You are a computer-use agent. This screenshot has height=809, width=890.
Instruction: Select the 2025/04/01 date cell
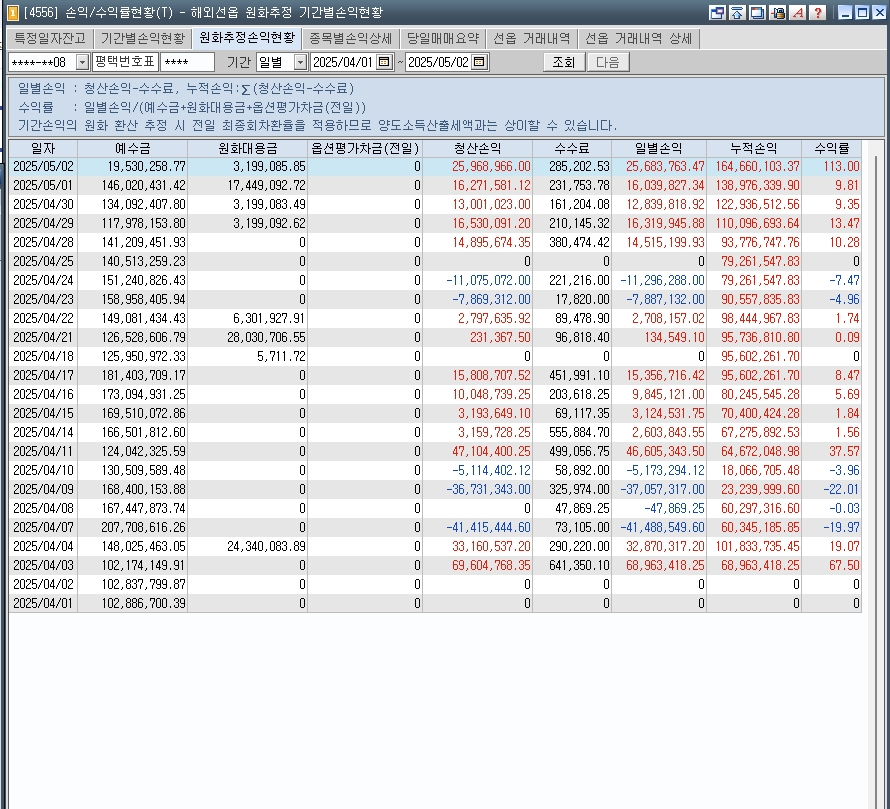point(43,603)
